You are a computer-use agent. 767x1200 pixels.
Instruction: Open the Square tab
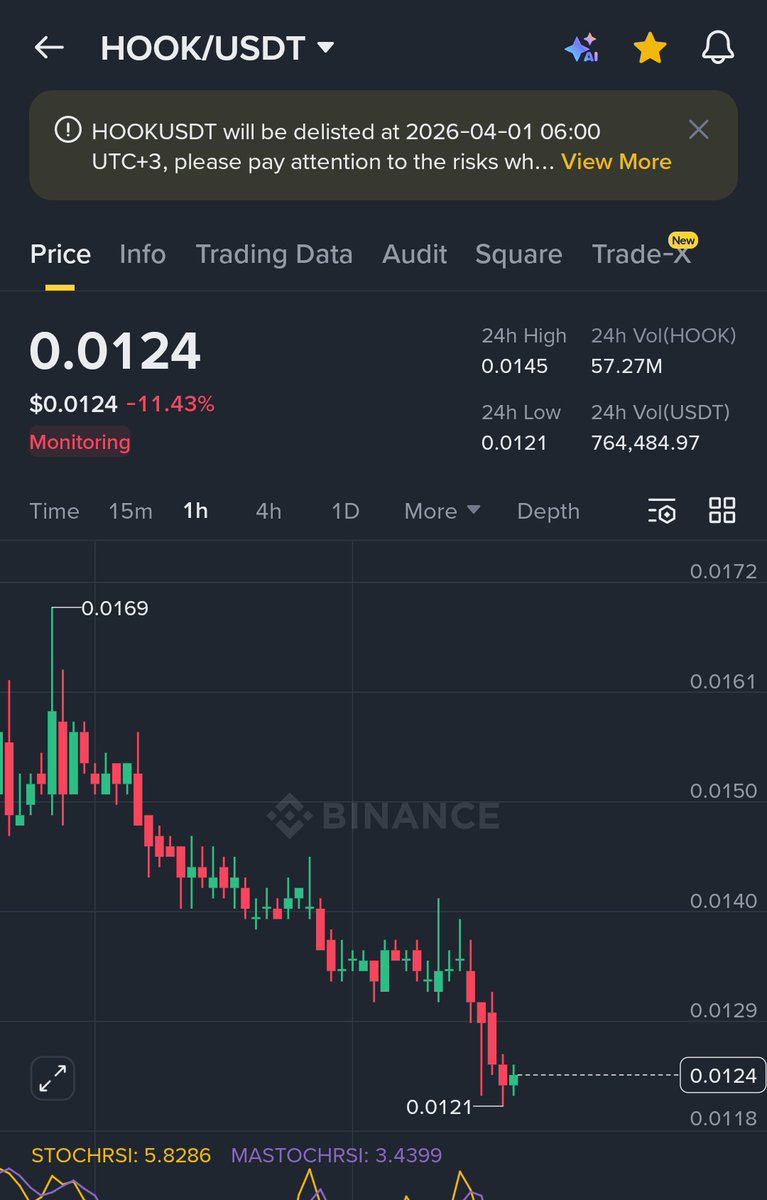518,254
